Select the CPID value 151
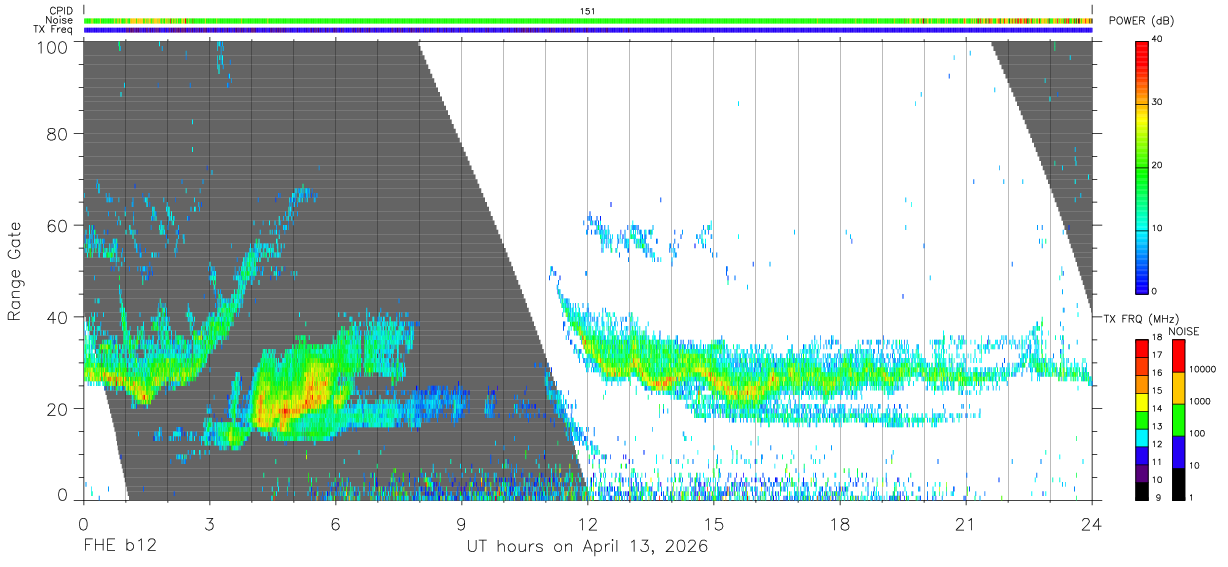This screenshot has height=567, width=1228. 587,11
